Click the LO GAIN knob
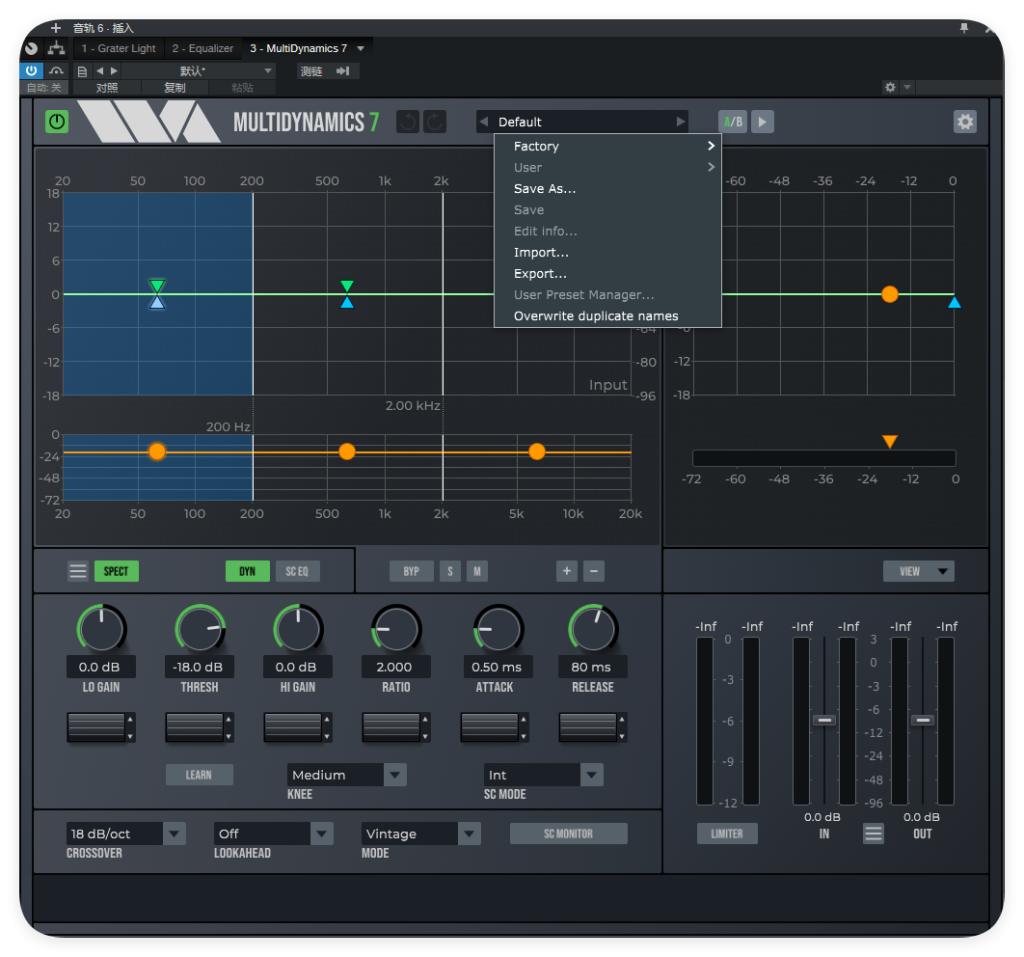1024x957 pixels. coord(101,629)
